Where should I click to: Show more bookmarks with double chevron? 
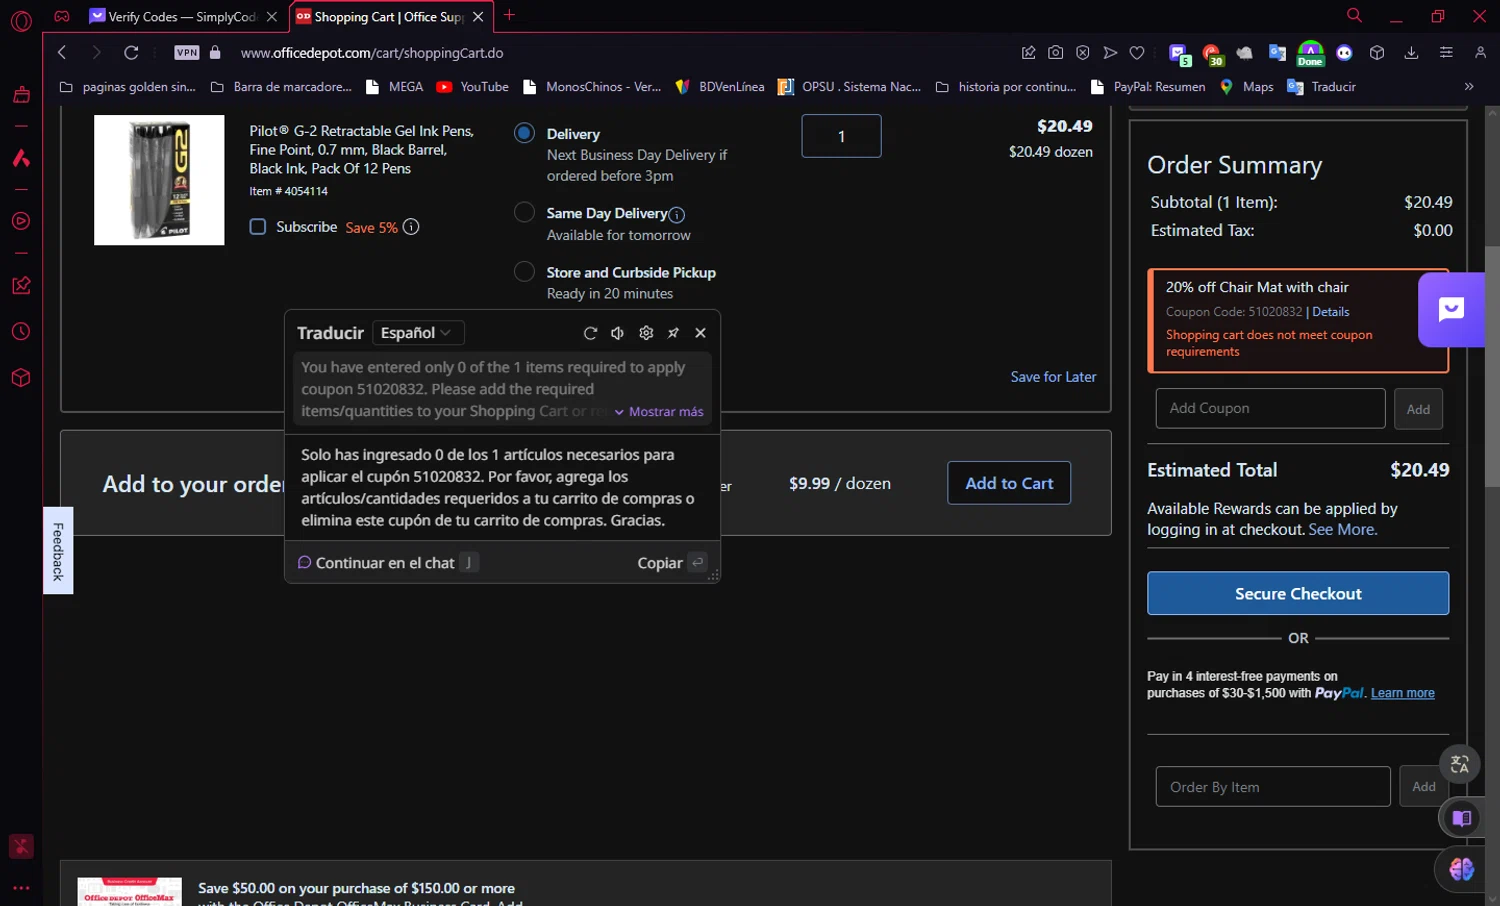[x=1469, y=87]
